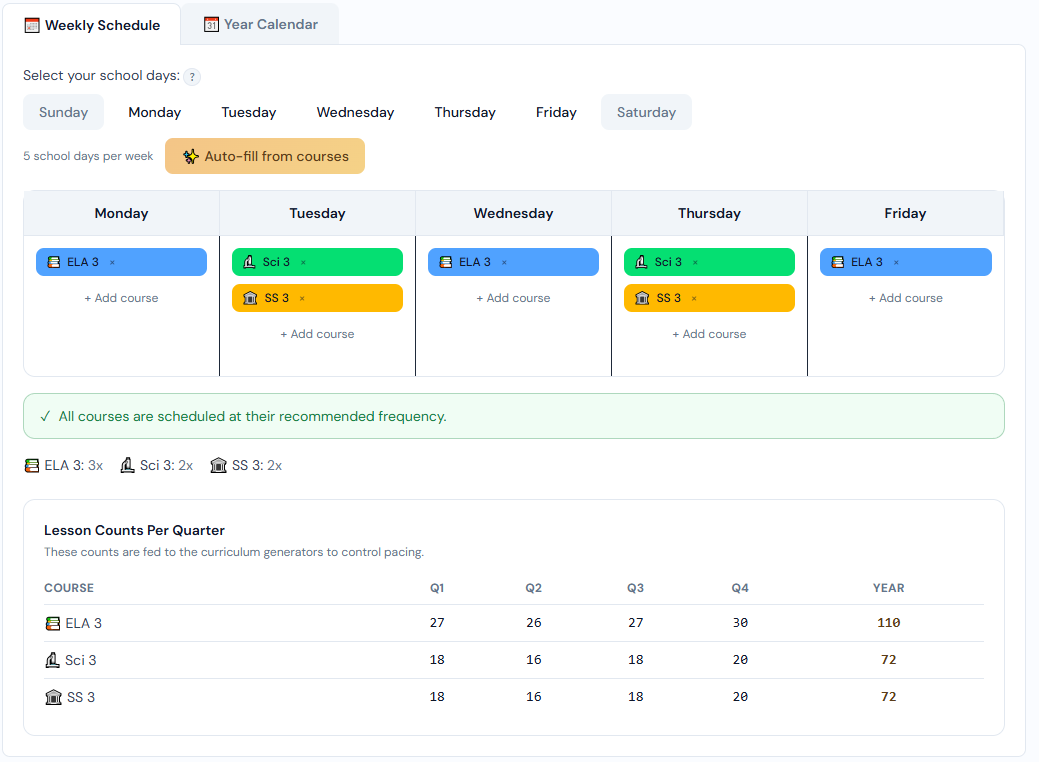
Task: Select the Weekly Schedule tab
Action: pos(92,25)
